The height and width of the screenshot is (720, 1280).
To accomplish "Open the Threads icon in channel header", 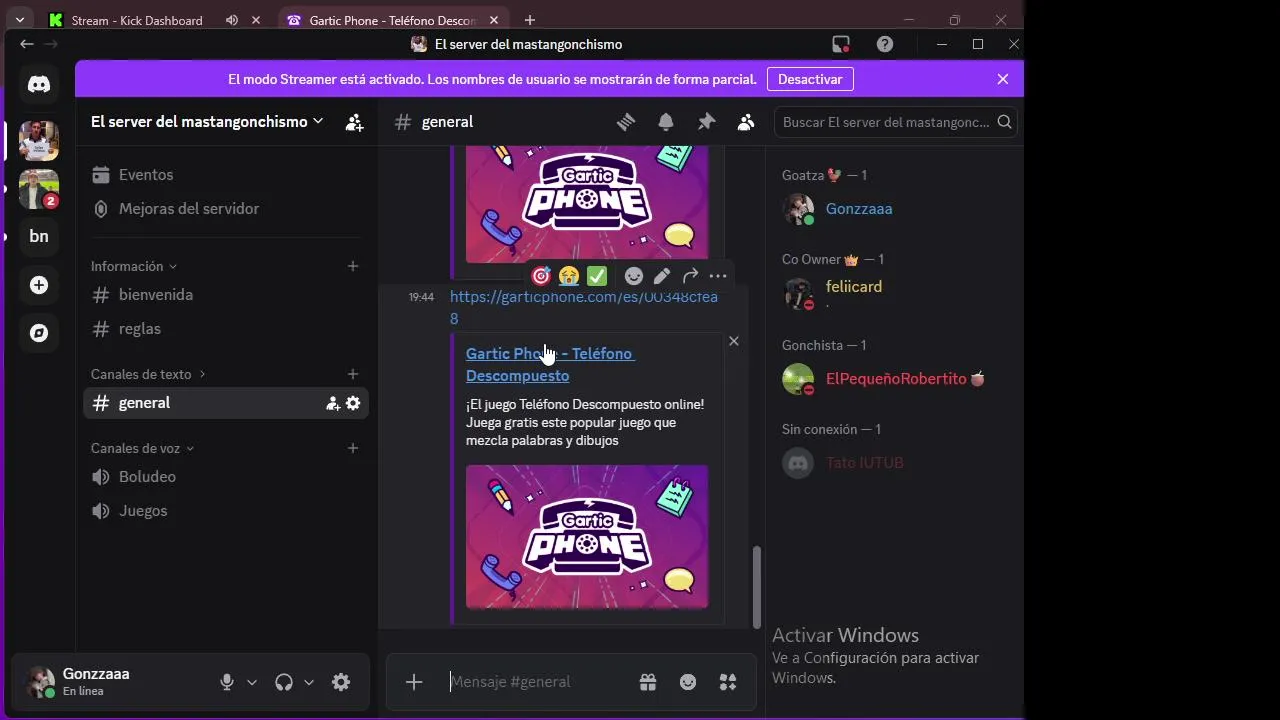I will pos(626,122).
